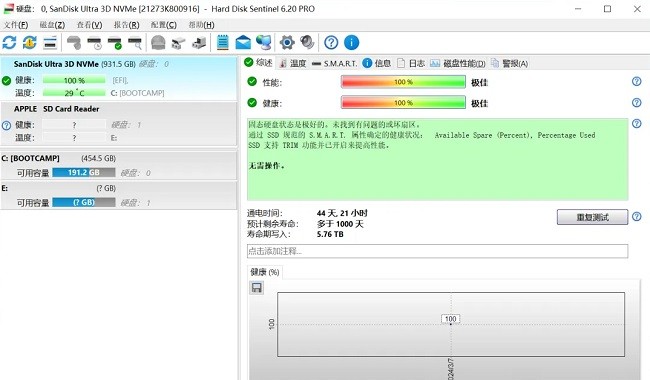This screenshot has height=380, width=650.
Task: Open the 磁盘(Z) menu
Action: point(52,25)
